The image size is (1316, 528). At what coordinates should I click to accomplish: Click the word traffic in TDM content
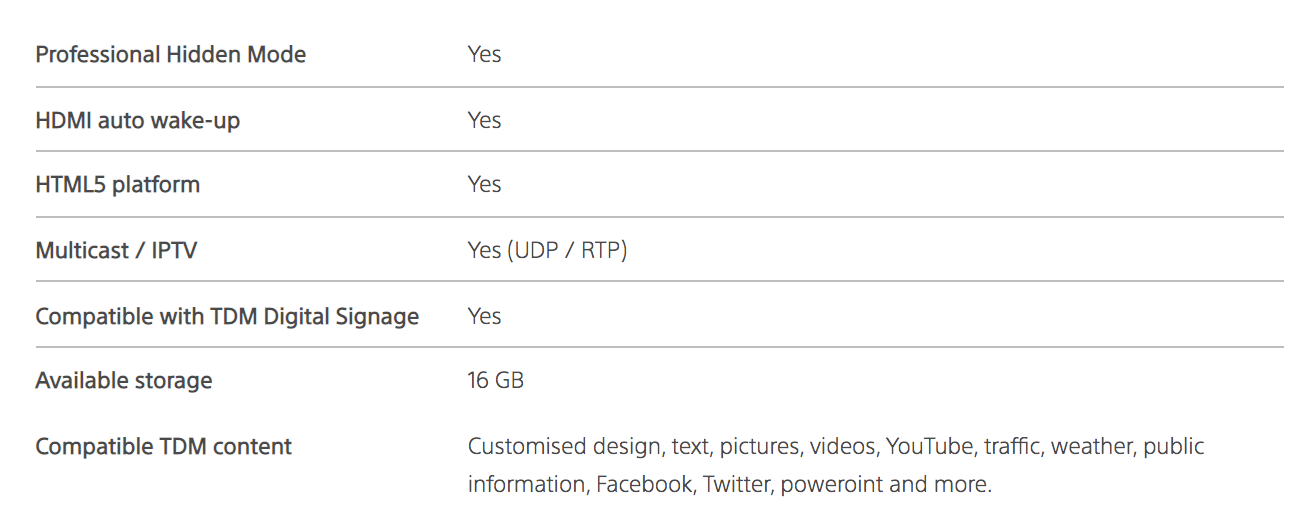coord(1011,446)
